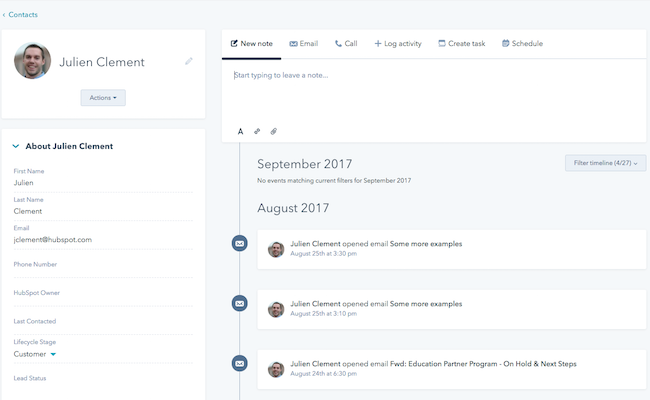Click avatar on 3:10 pm email event
The image size is (650, 400).
276,309
